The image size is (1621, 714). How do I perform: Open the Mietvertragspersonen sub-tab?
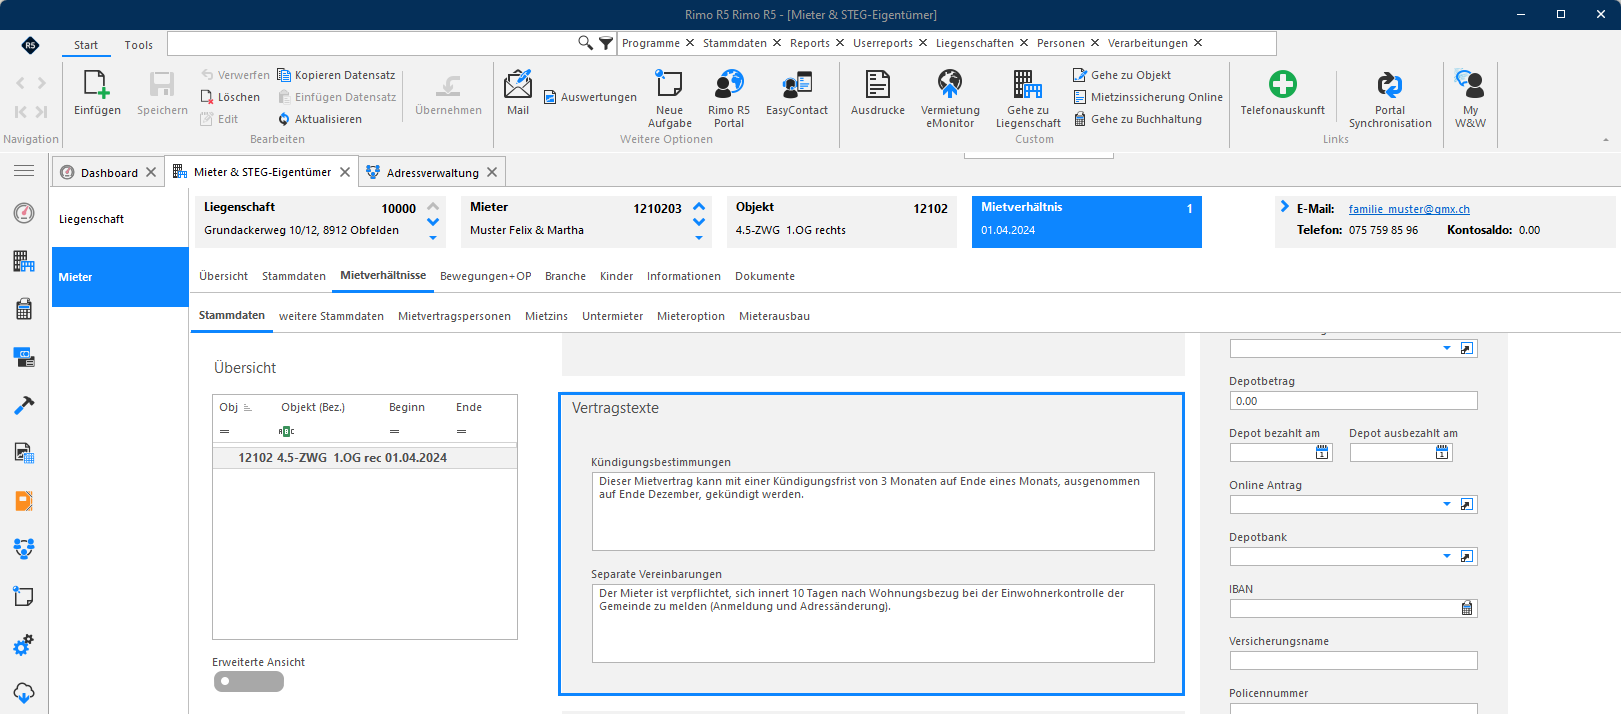pos(455,316)
